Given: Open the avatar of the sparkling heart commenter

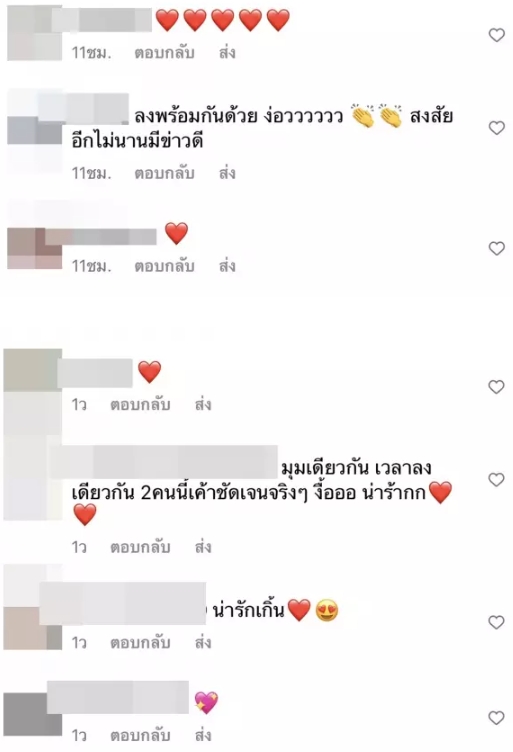Looking at the screenshot, I should (33, 715).
